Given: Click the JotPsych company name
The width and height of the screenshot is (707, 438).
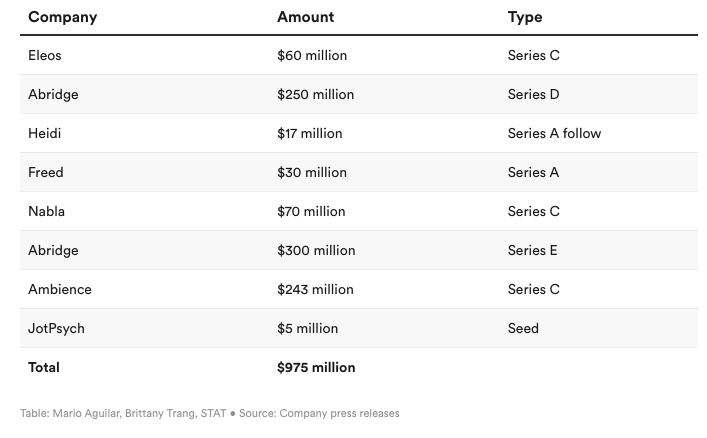Looking at the screenshot, I should point(59,328).
